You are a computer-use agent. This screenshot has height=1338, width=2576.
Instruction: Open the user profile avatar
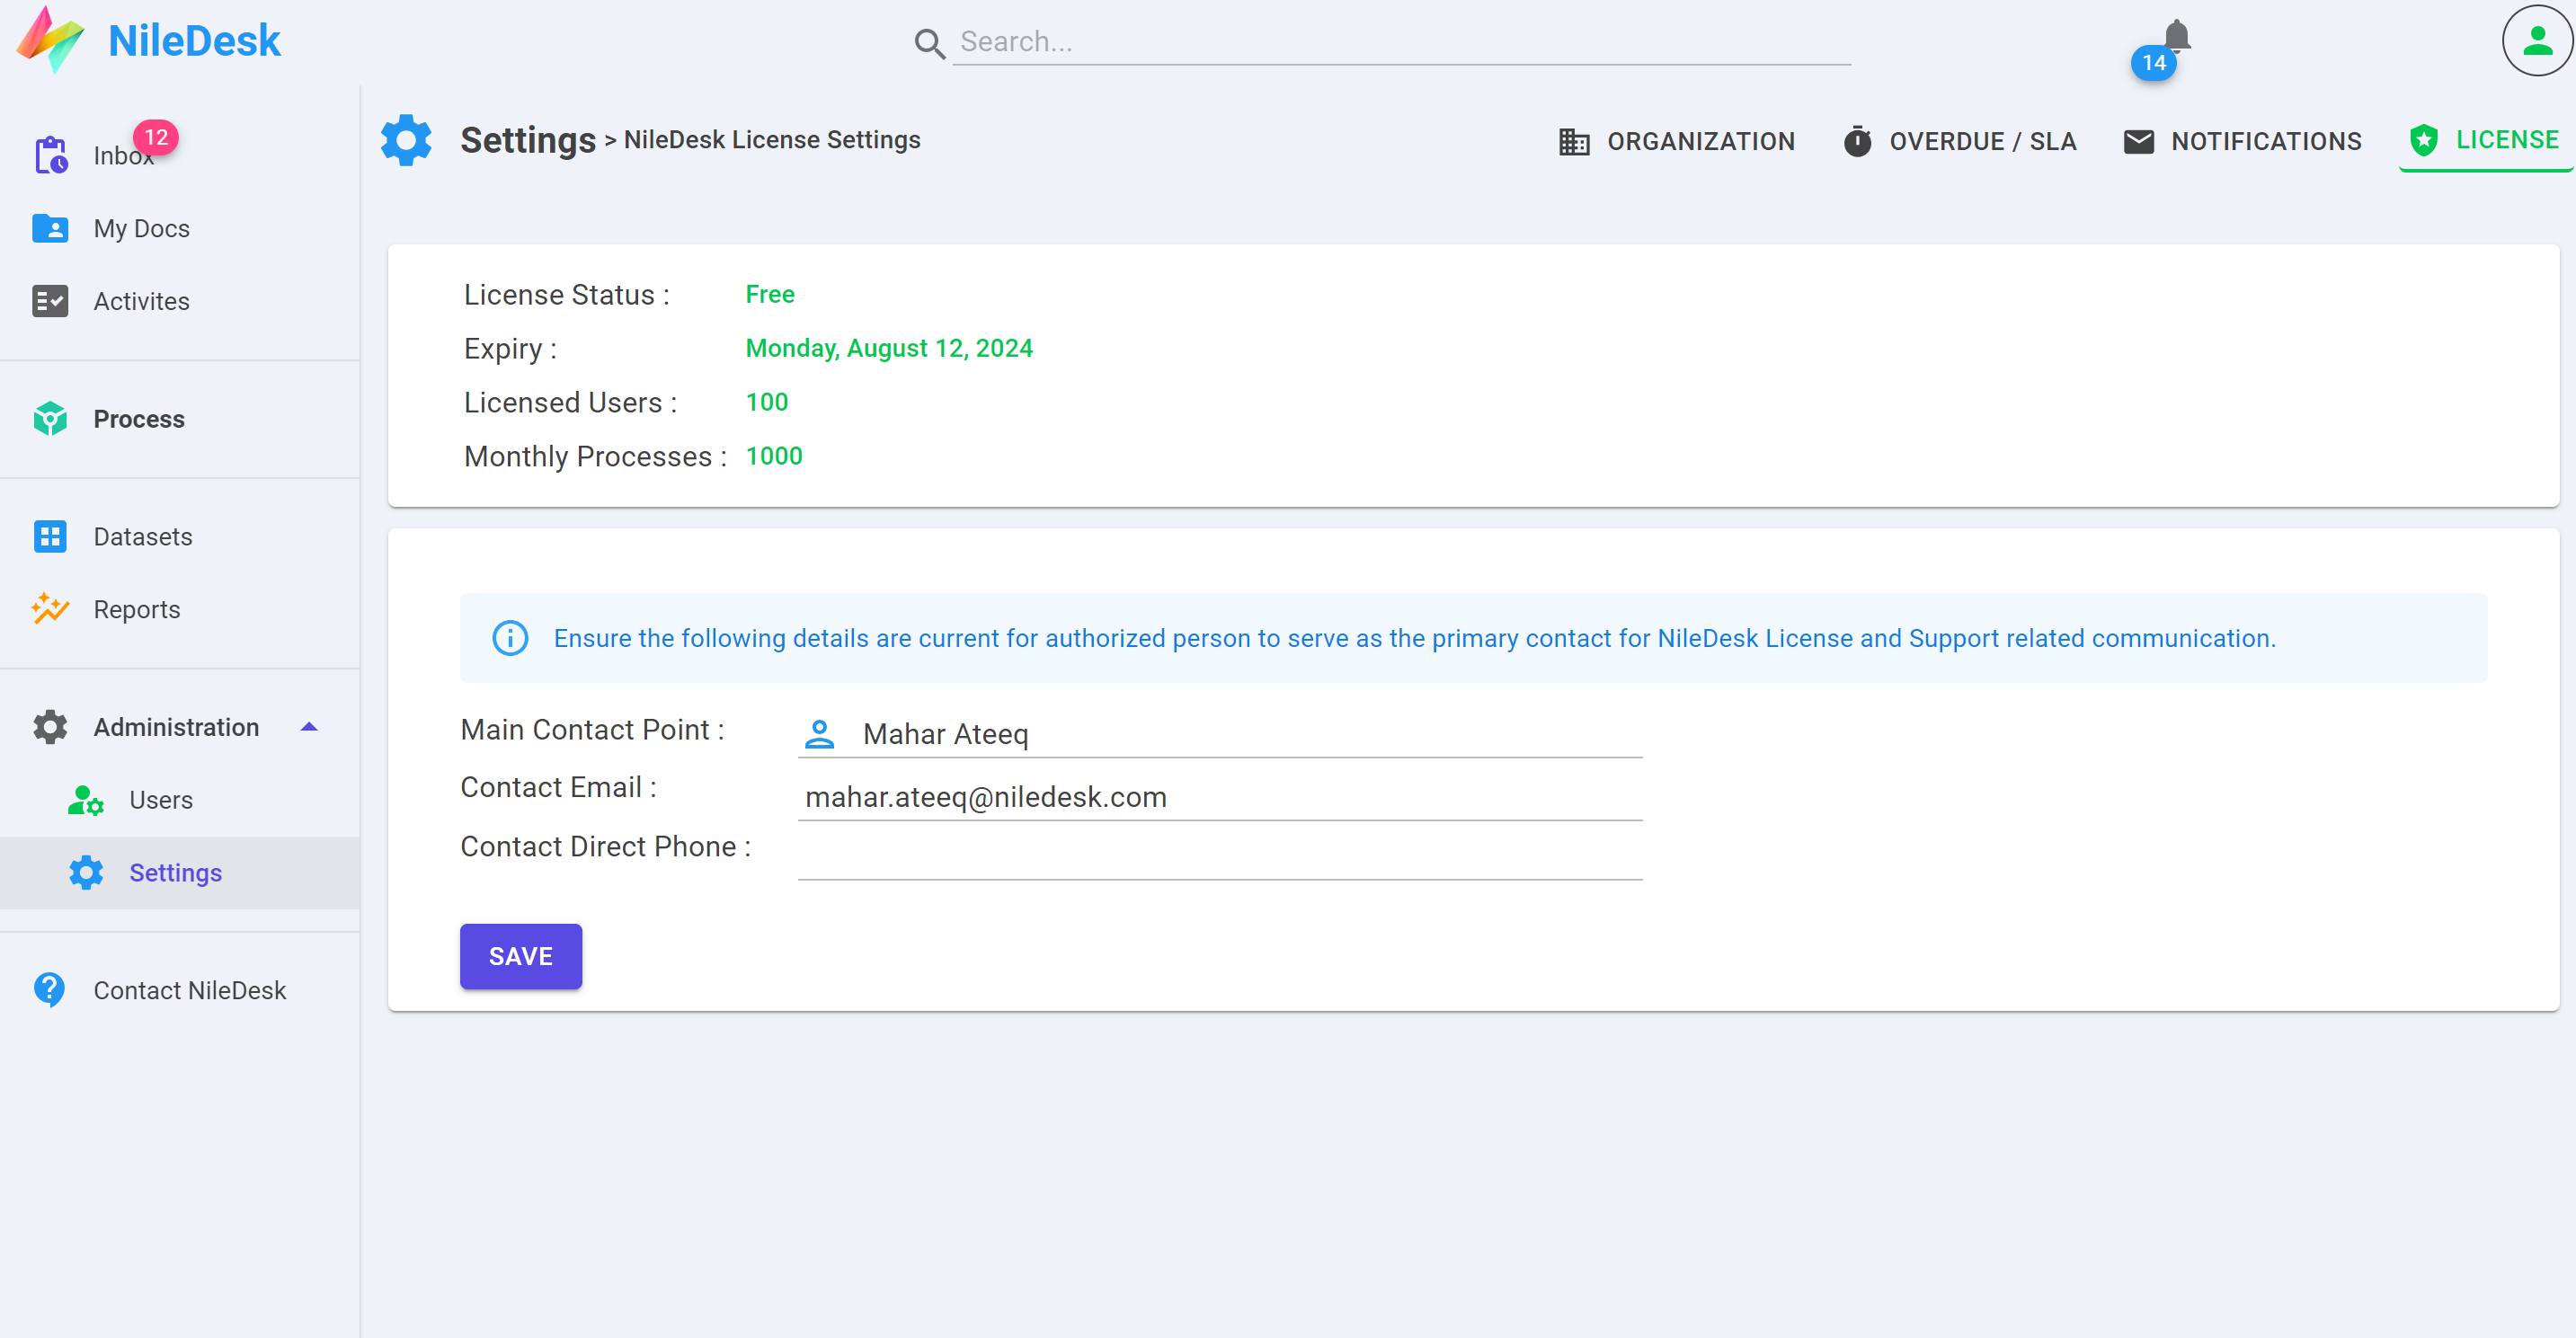pos(2537,41)
